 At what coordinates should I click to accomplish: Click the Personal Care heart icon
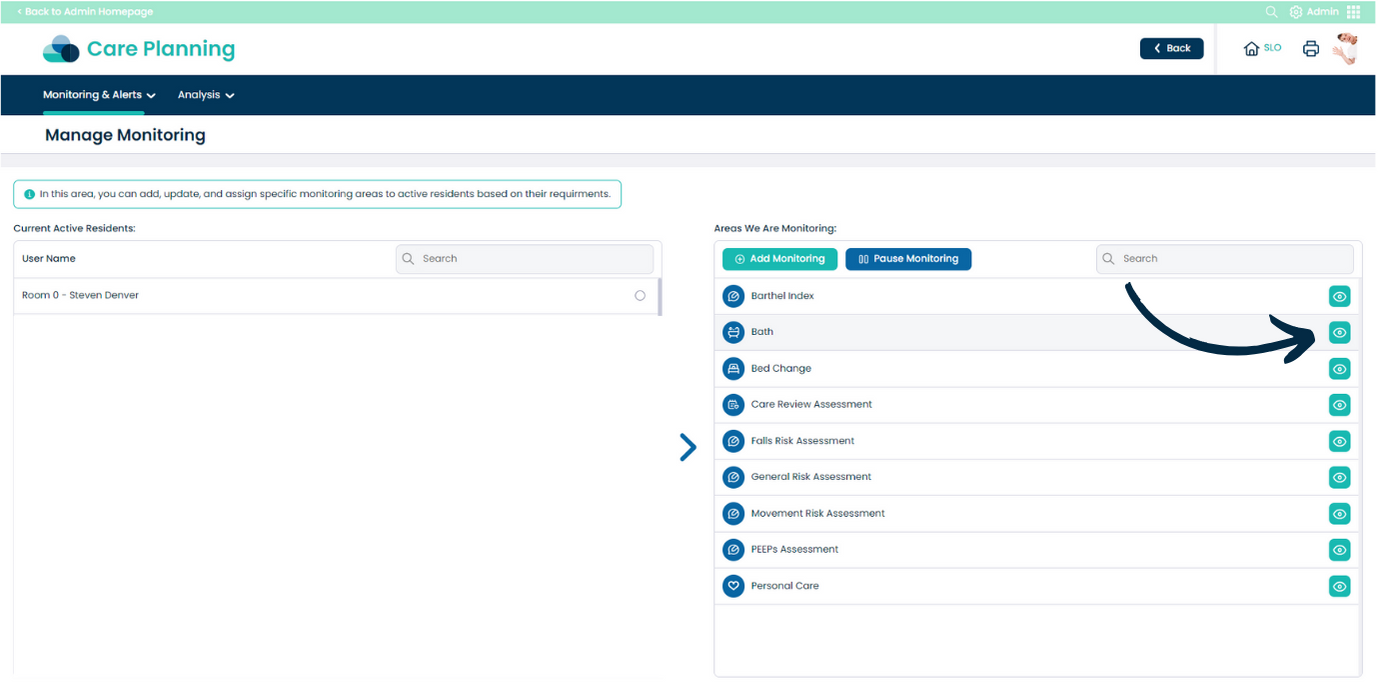coord(734,586)
